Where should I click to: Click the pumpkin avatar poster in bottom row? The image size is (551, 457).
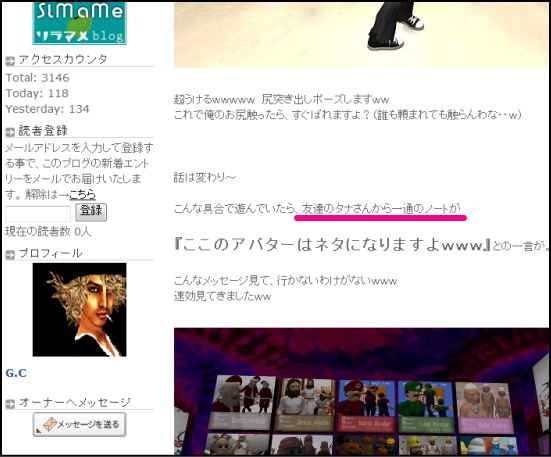click(365, 445)
